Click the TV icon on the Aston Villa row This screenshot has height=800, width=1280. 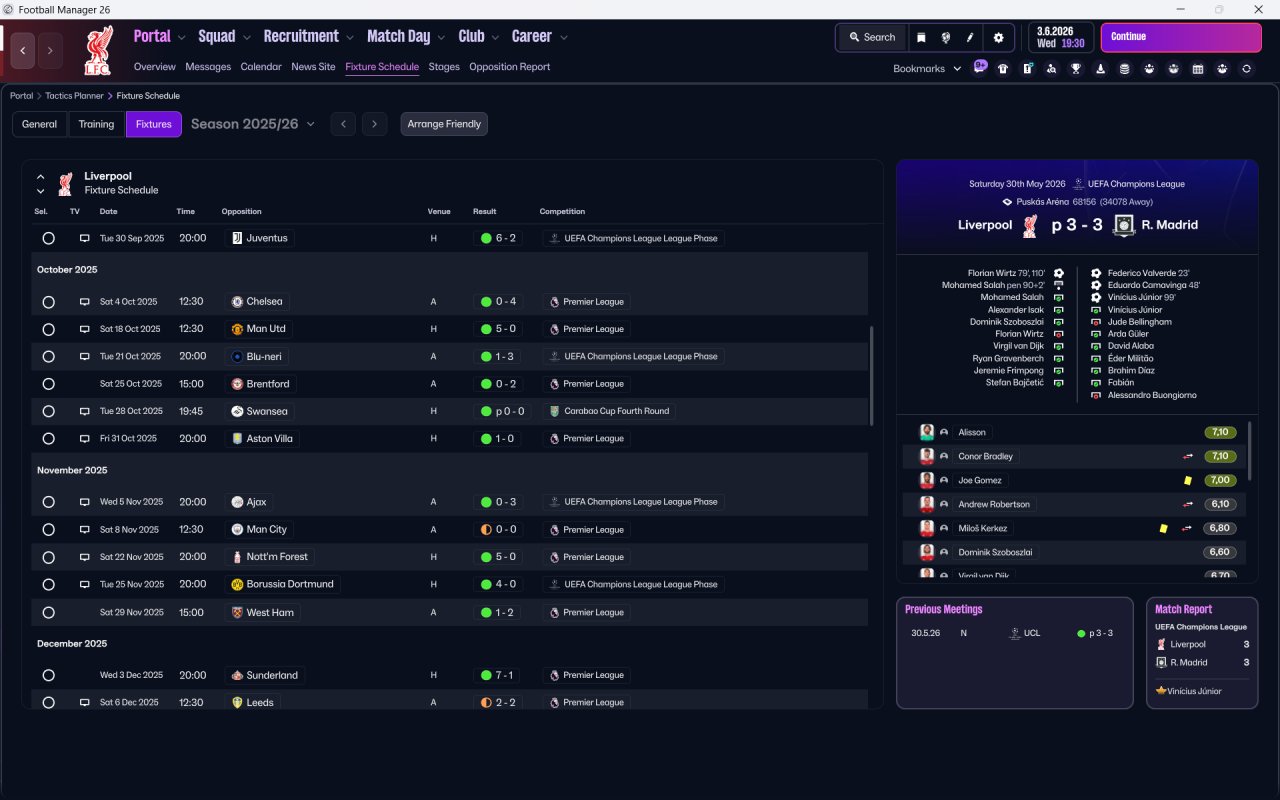[x=85, y=439]
